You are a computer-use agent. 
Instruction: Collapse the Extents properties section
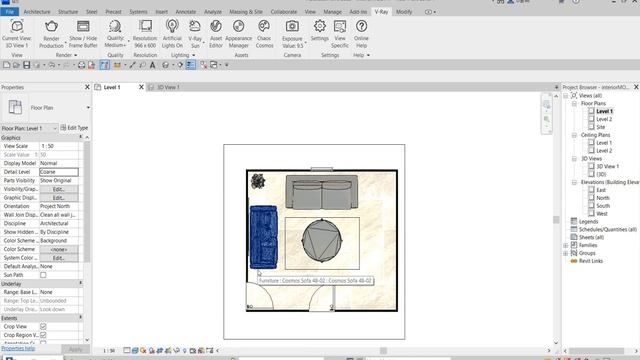(80, 318)
